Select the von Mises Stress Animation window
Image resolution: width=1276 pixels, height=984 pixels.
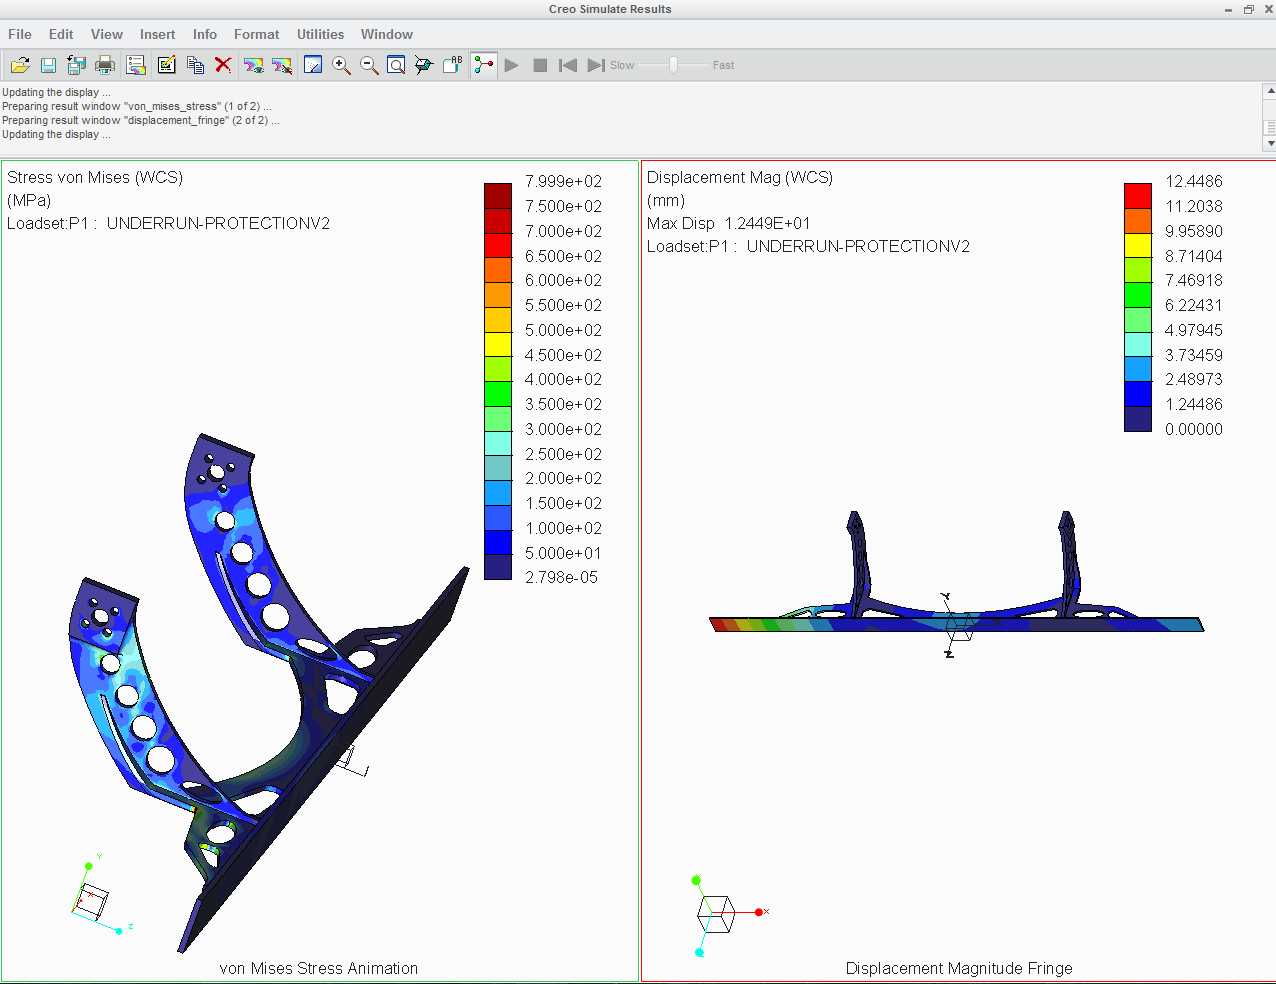pos(319,571)
